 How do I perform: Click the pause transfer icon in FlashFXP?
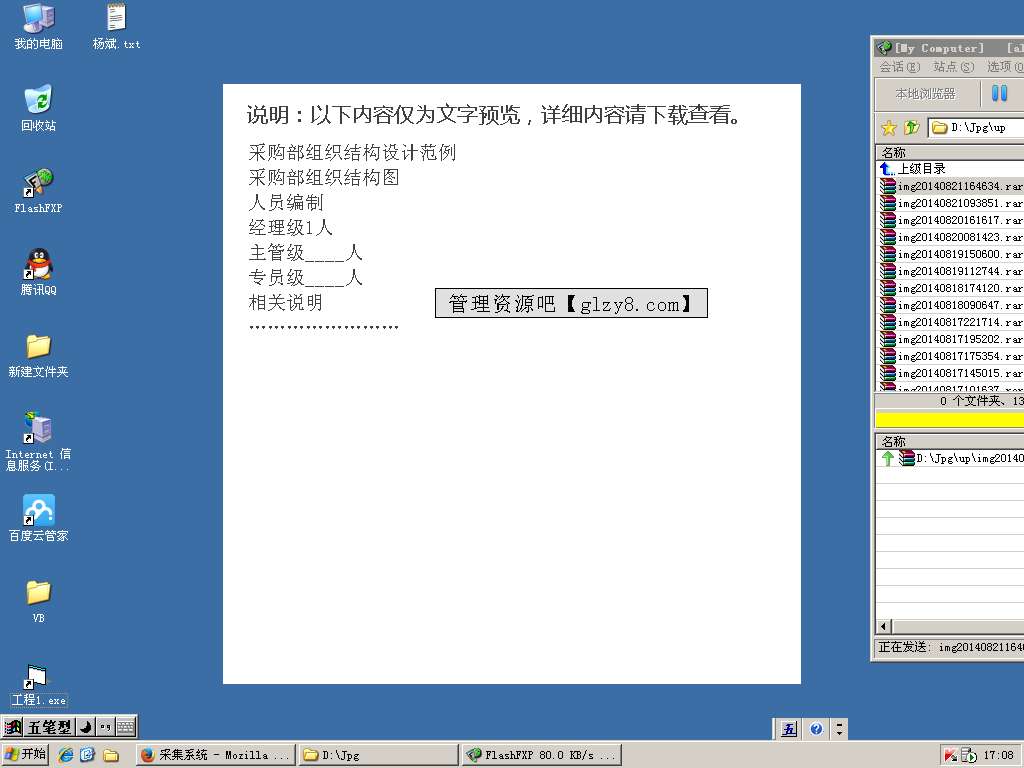tap(999, 94)
